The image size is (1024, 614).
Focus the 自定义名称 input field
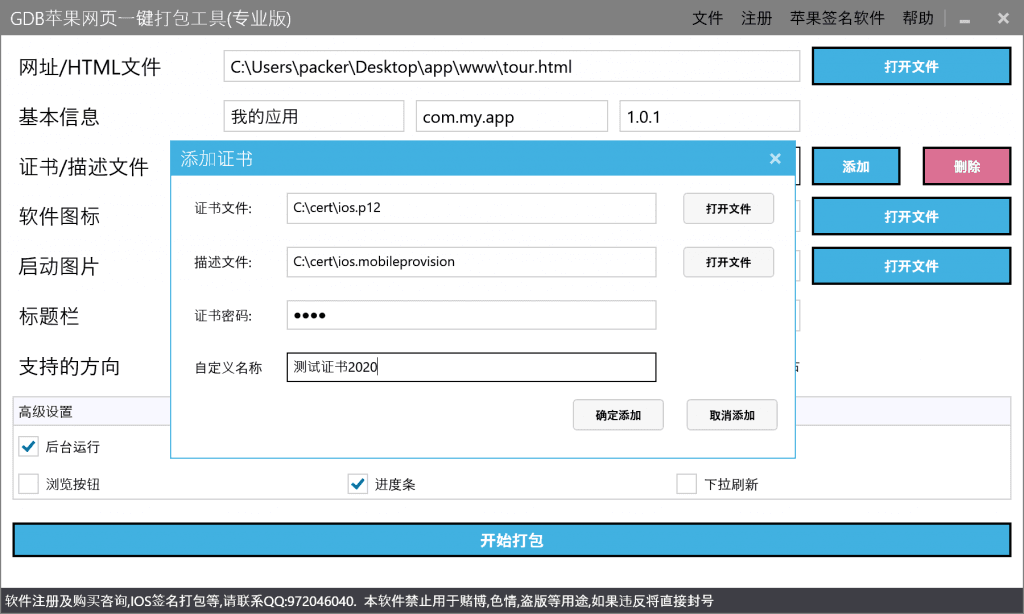[x=471, y=368]
